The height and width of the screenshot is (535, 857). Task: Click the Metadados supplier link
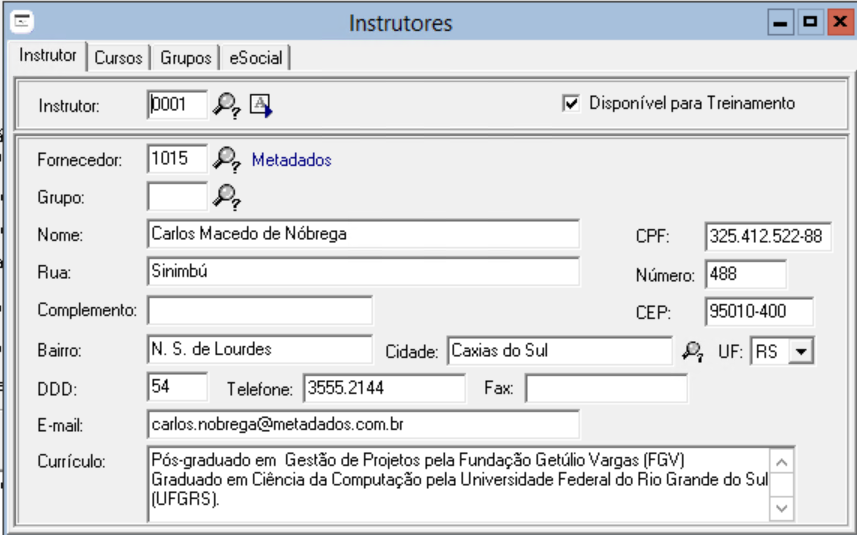coord(291,160)
